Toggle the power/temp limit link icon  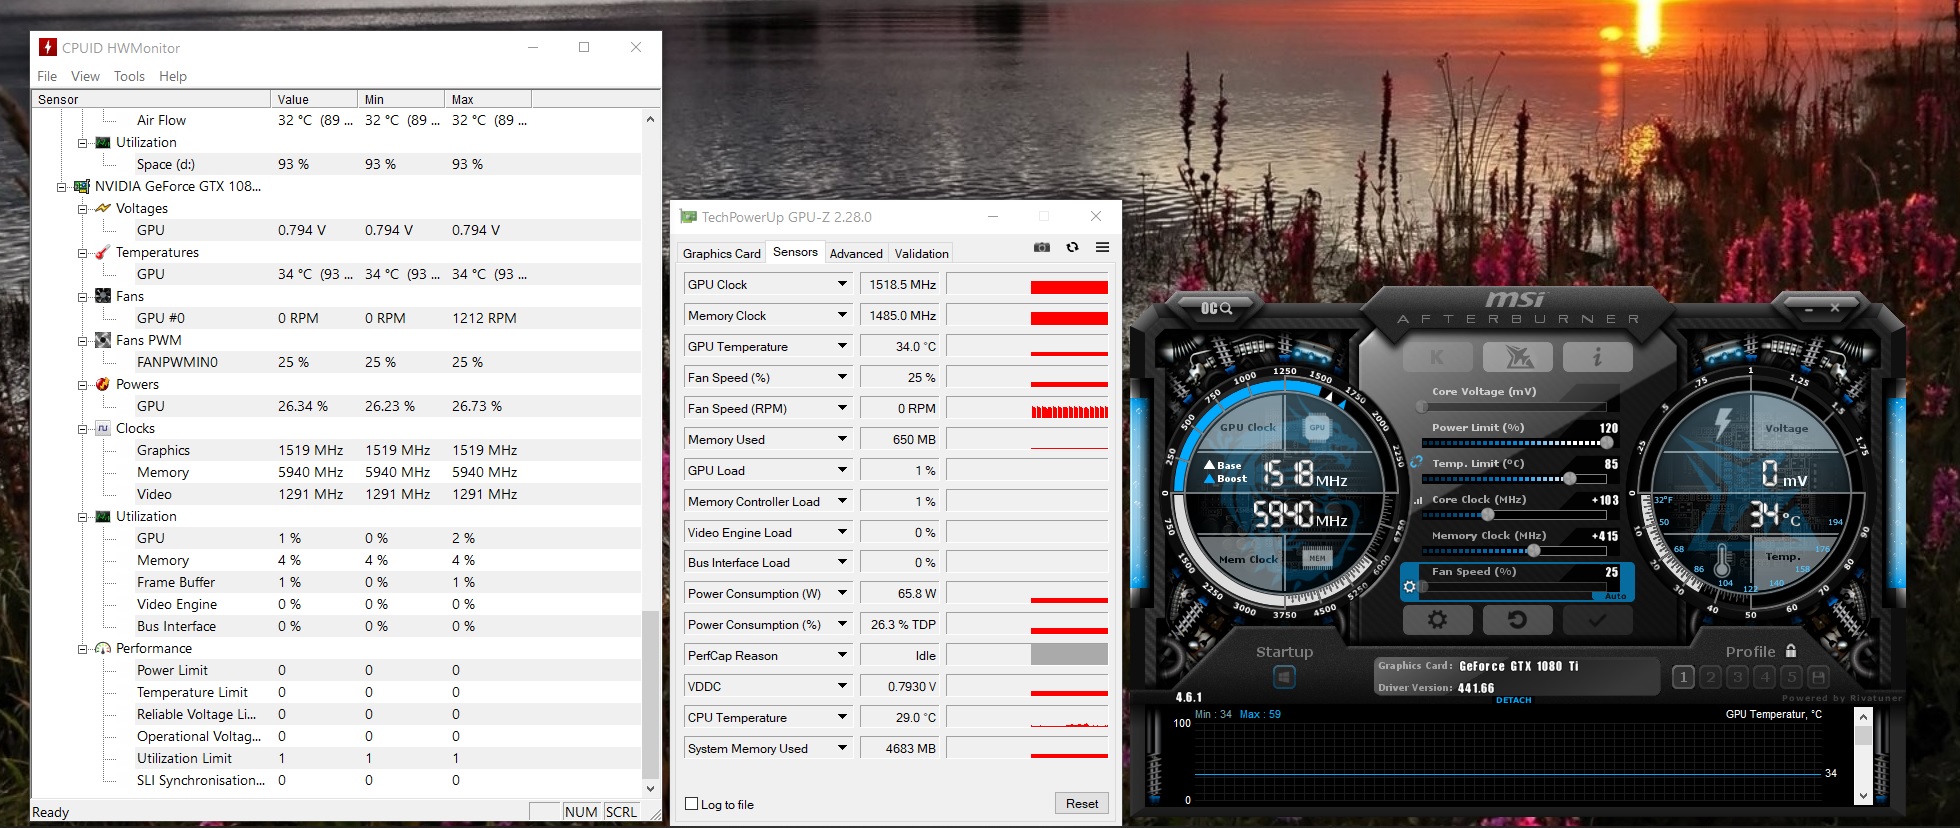coord(1417,461)
